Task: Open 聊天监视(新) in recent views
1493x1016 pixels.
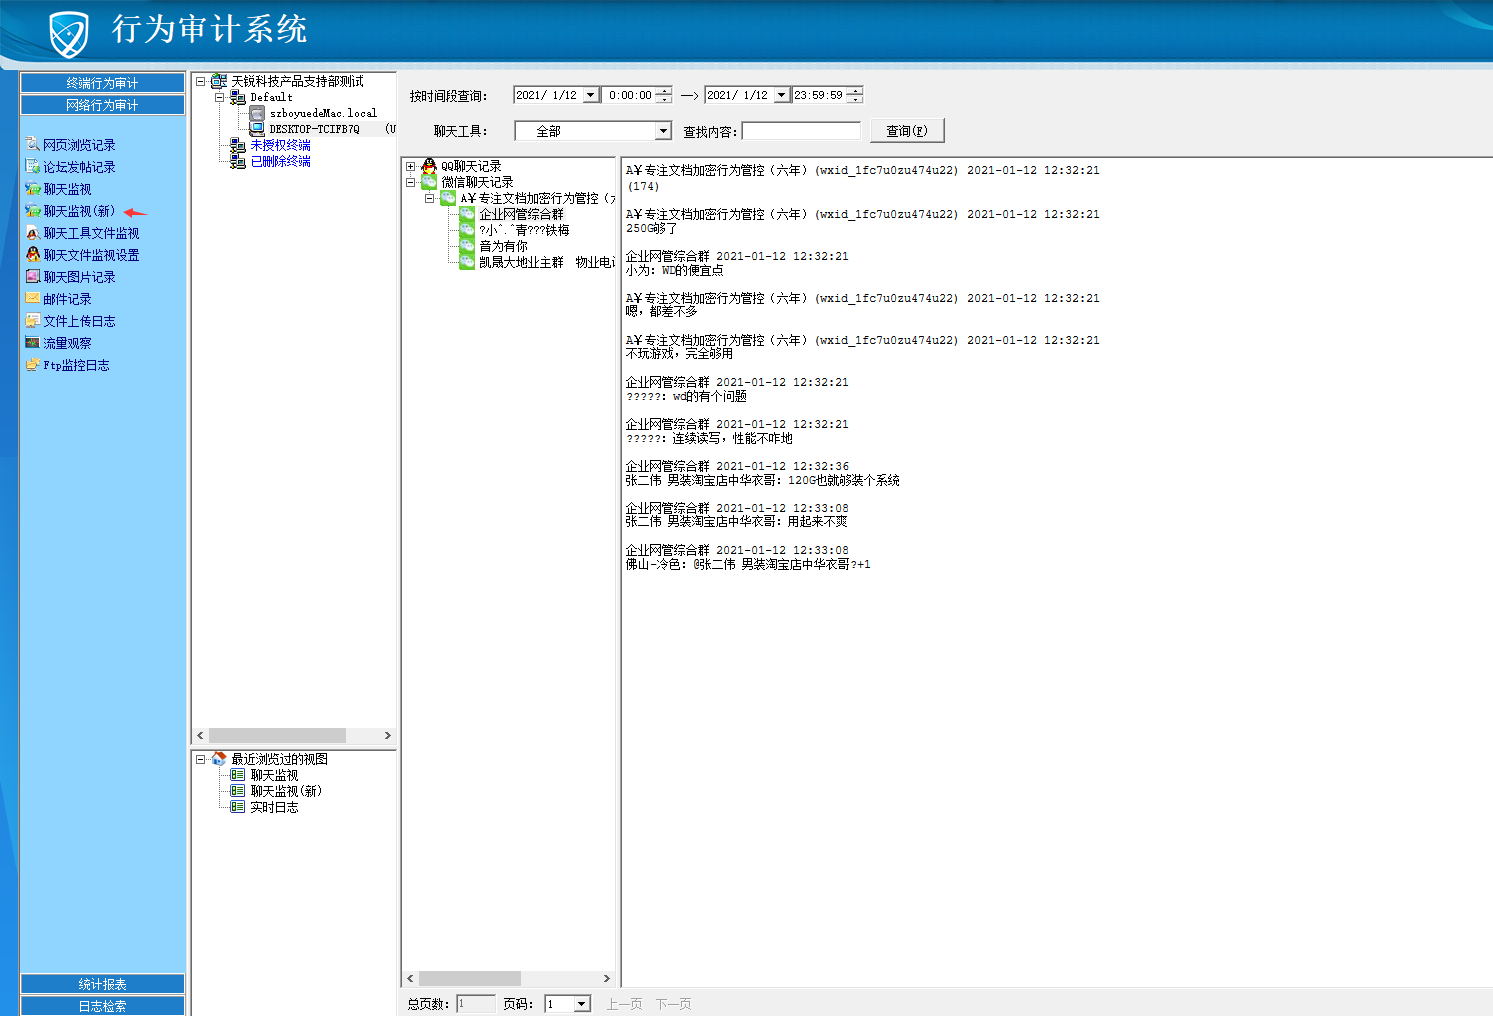Action: tap(286, 791)
